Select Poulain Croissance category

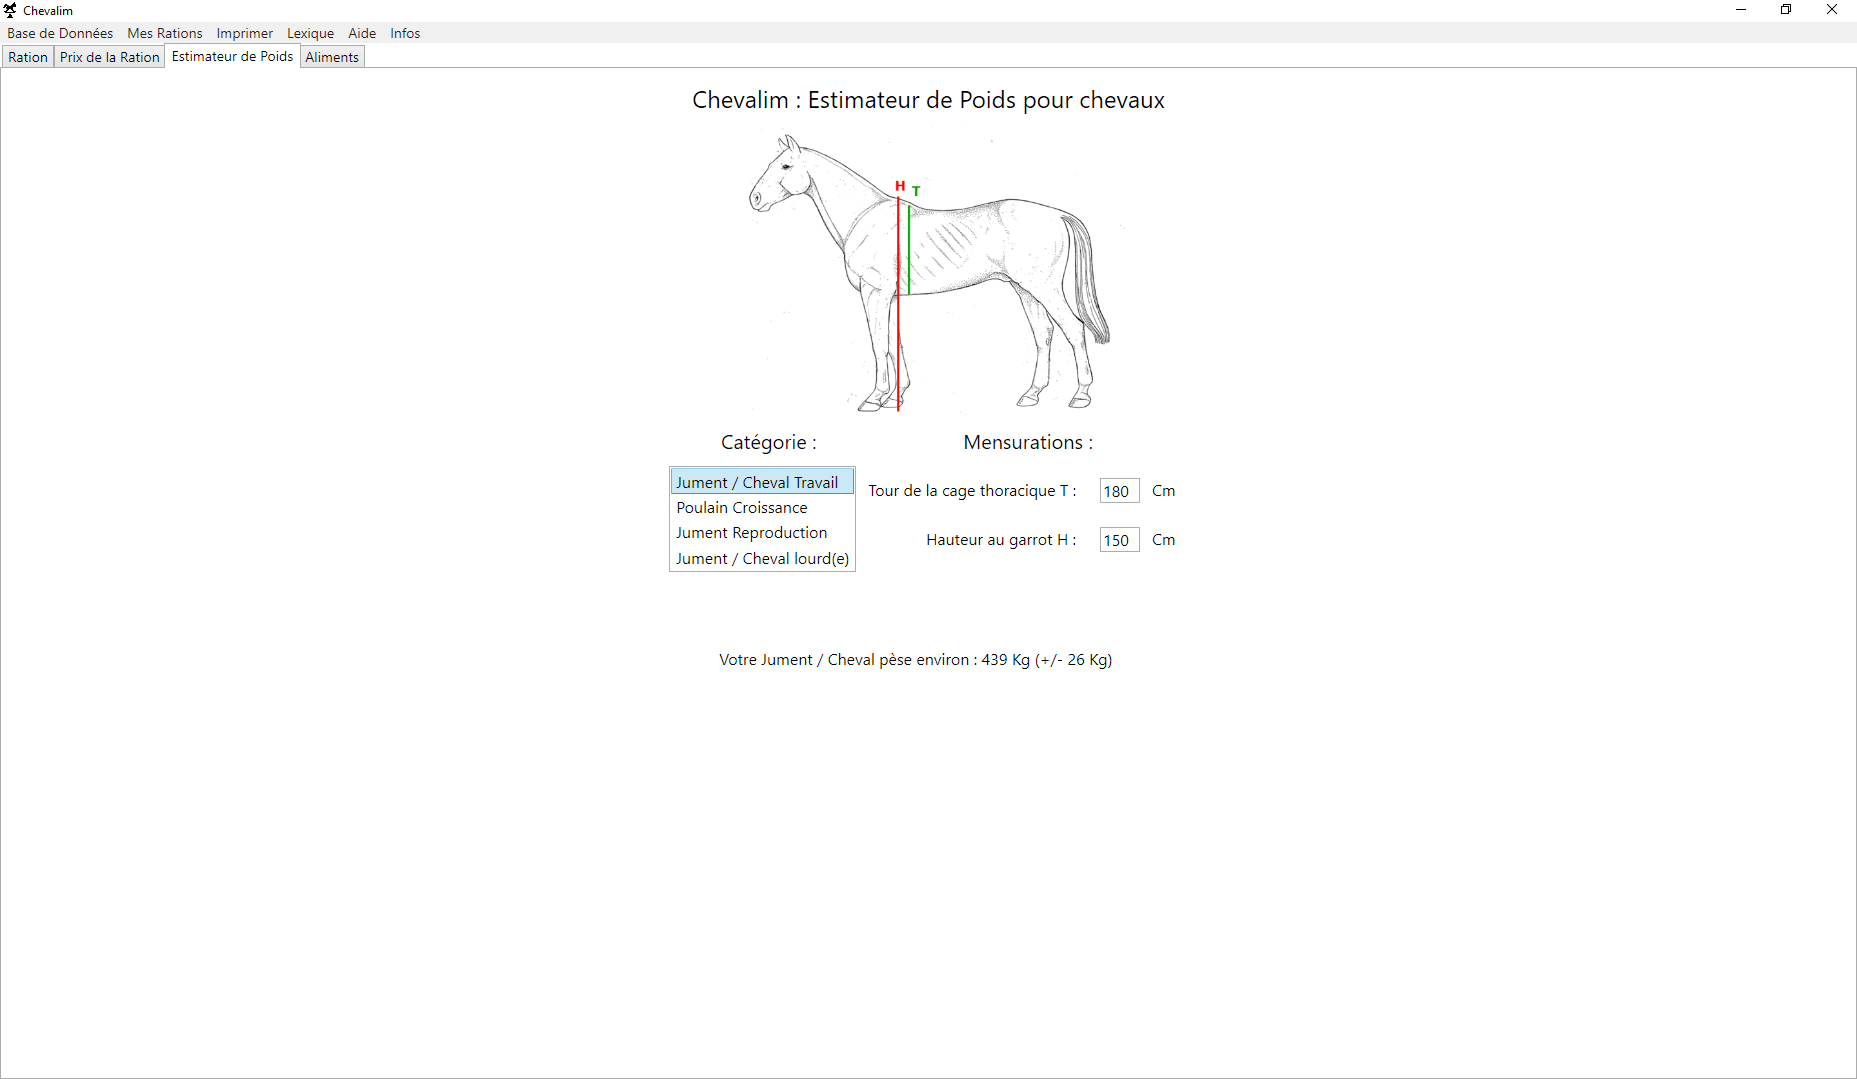tap(762, 508)
